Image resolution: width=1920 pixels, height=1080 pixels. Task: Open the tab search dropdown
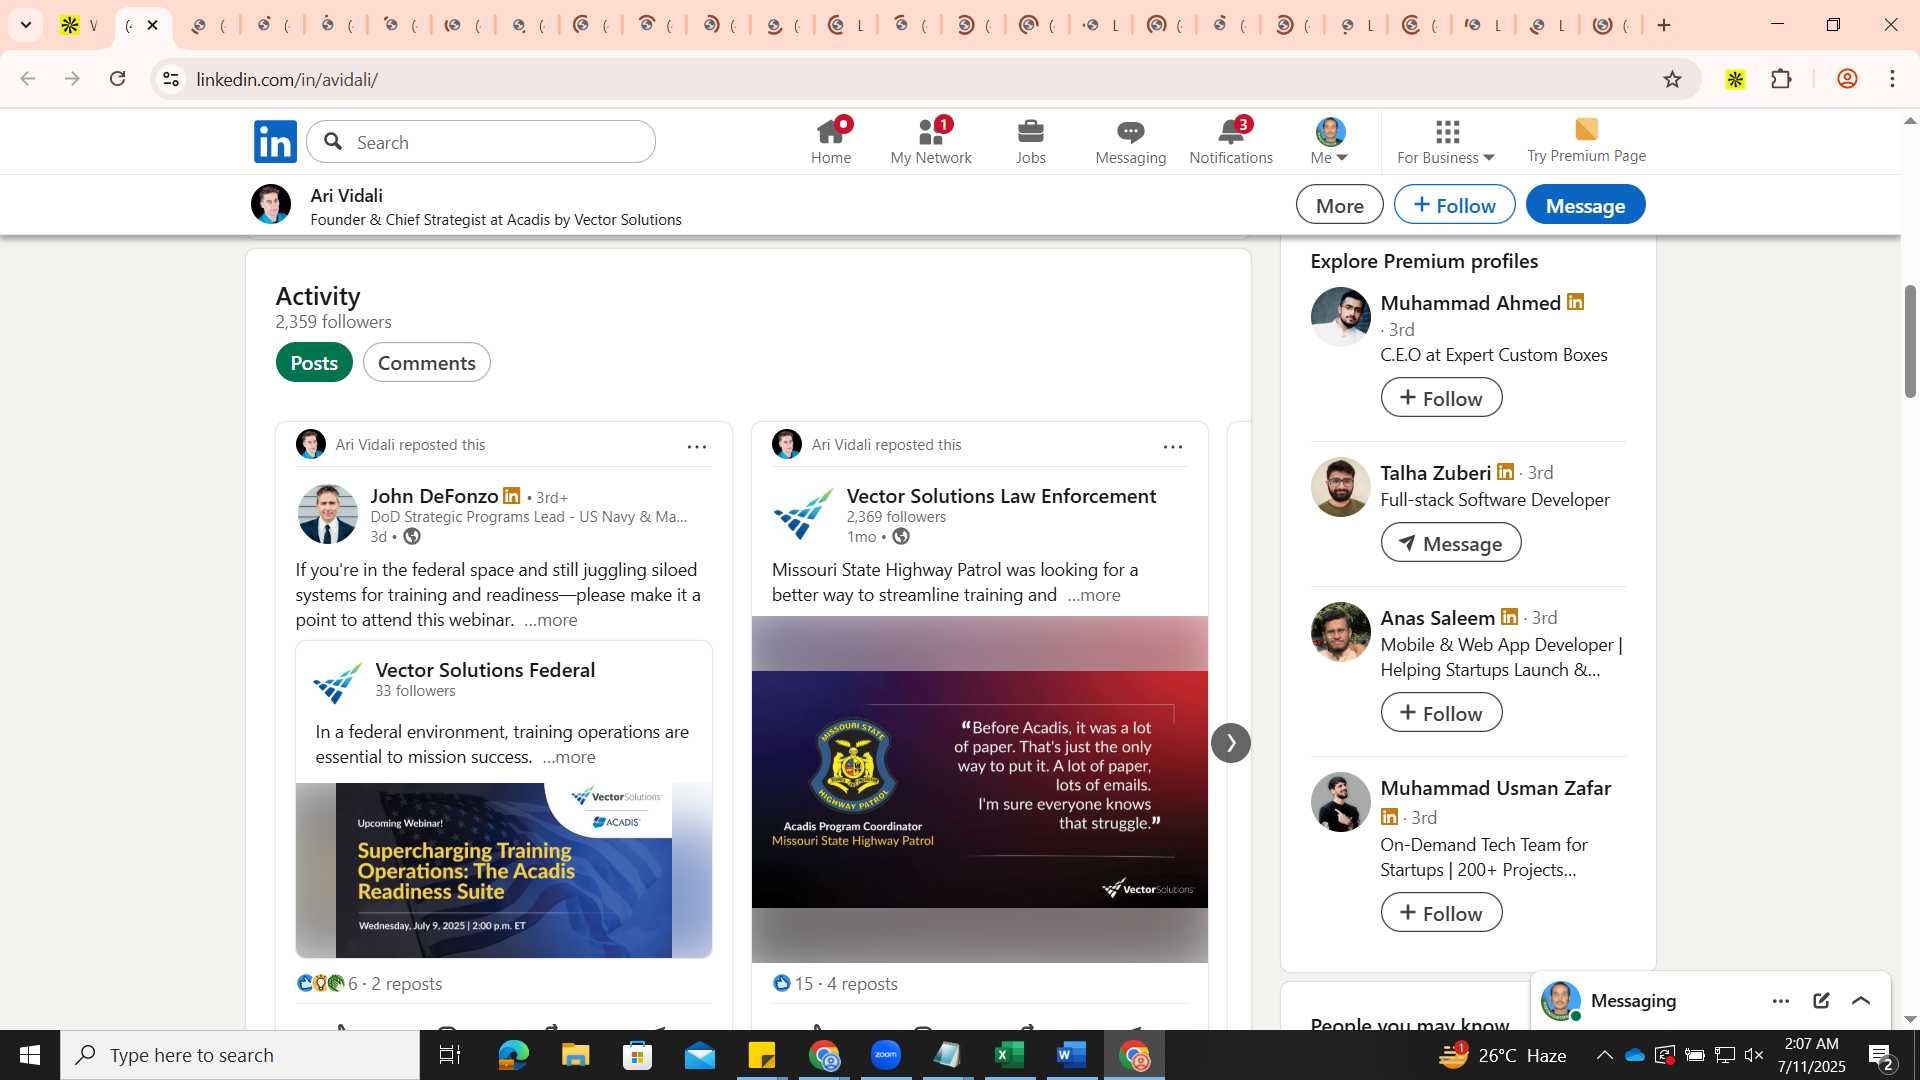point(26,25)
